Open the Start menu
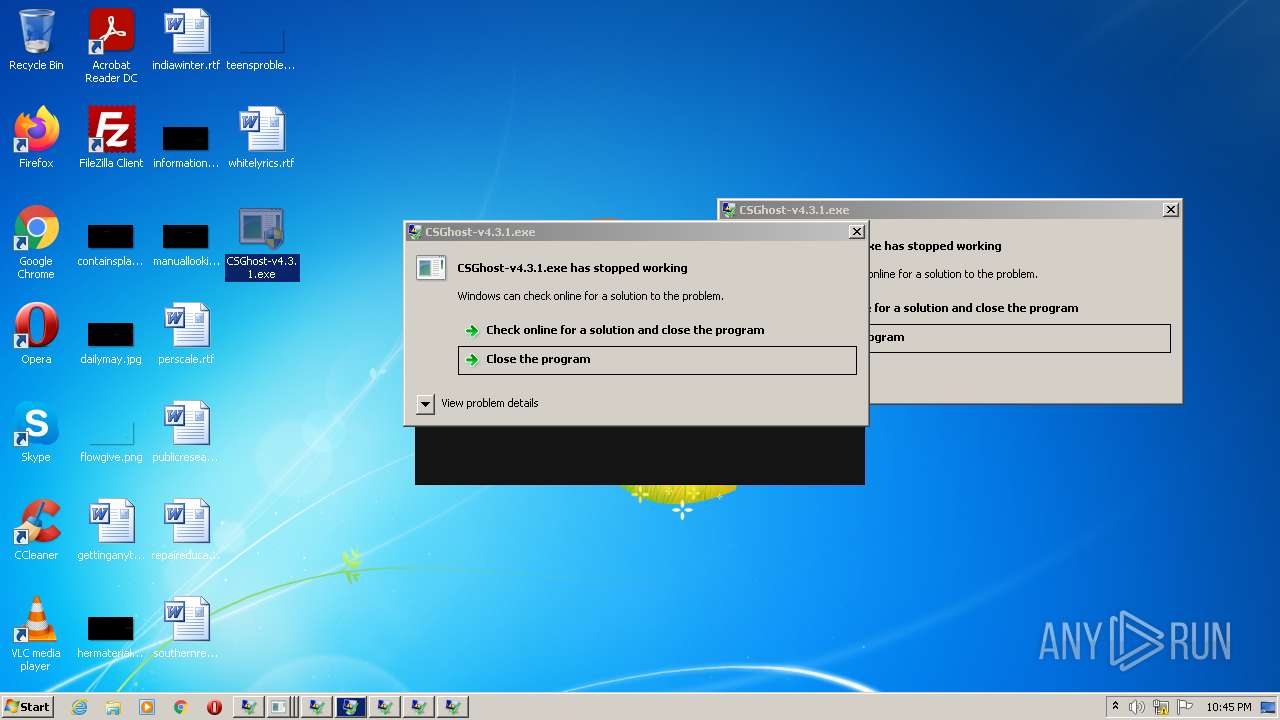1280x720 pixels. coord(27,707)
